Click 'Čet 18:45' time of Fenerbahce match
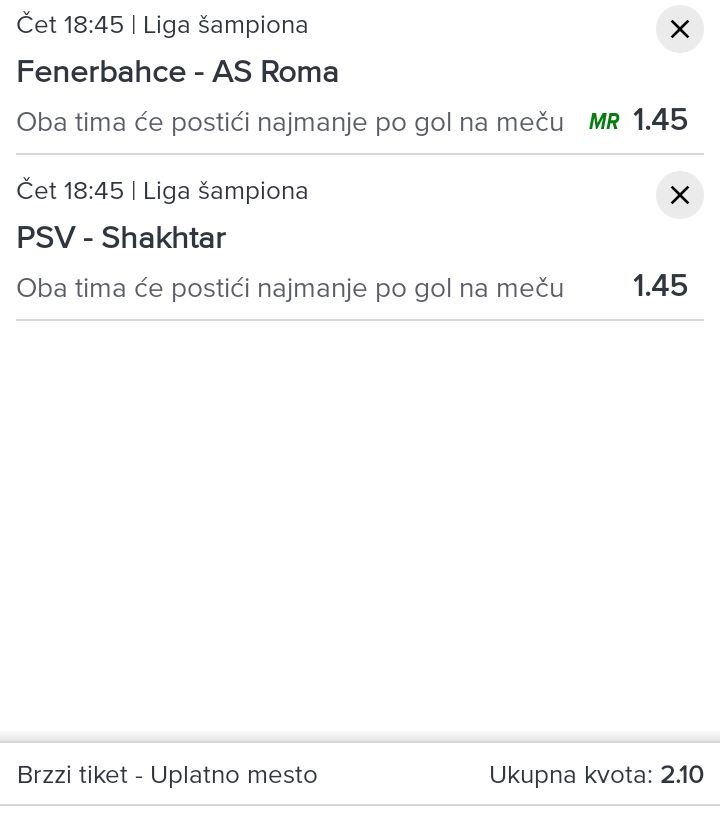 pyautogui.click(x=70, y=24)
